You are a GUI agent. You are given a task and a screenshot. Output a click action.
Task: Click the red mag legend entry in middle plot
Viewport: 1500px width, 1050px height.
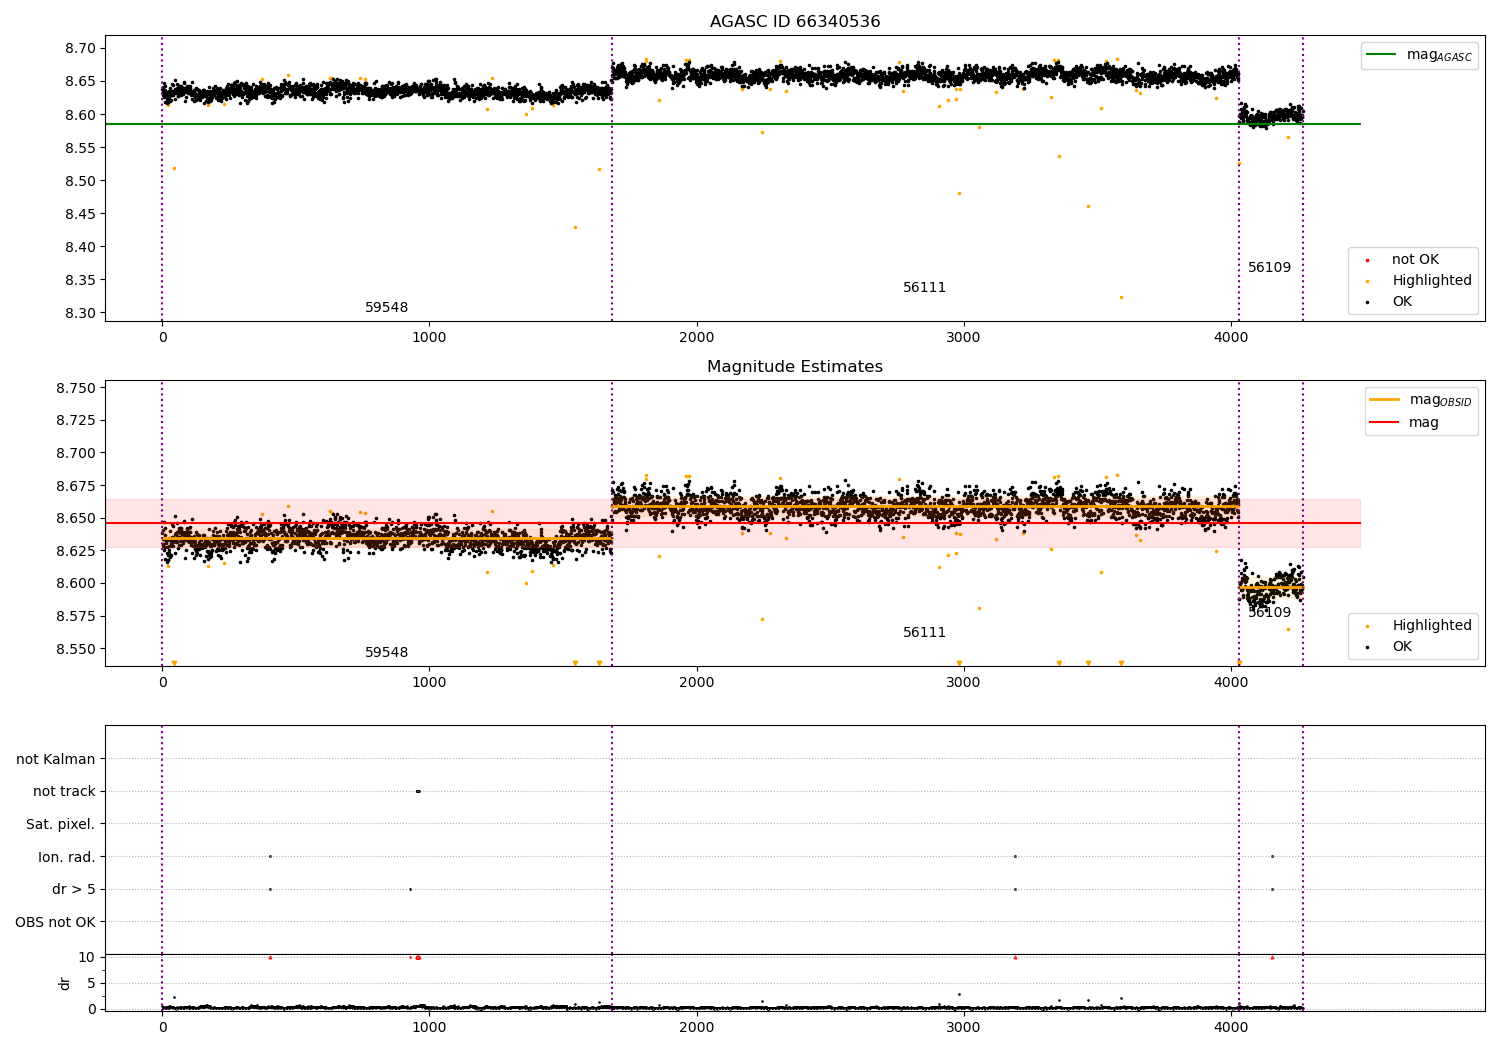(1405, 422)
